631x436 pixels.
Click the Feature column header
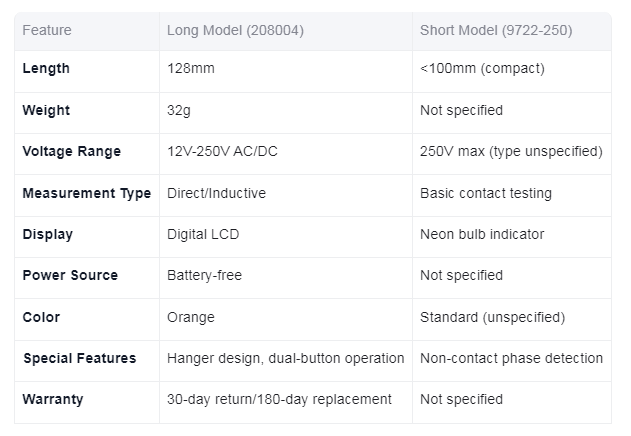pyautogui.click(x=47, y=30)
